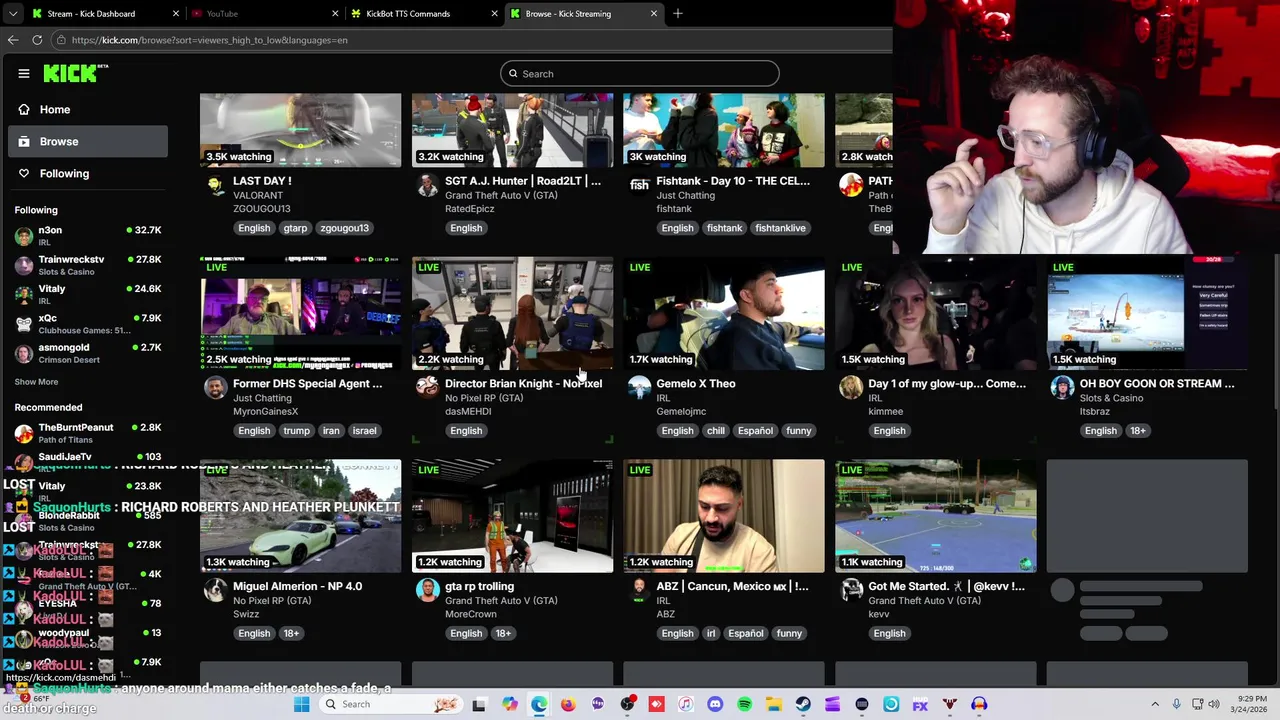
Task: Click the 'chill' tag on Gemelojmc stream
Action: tap(715, 431)
